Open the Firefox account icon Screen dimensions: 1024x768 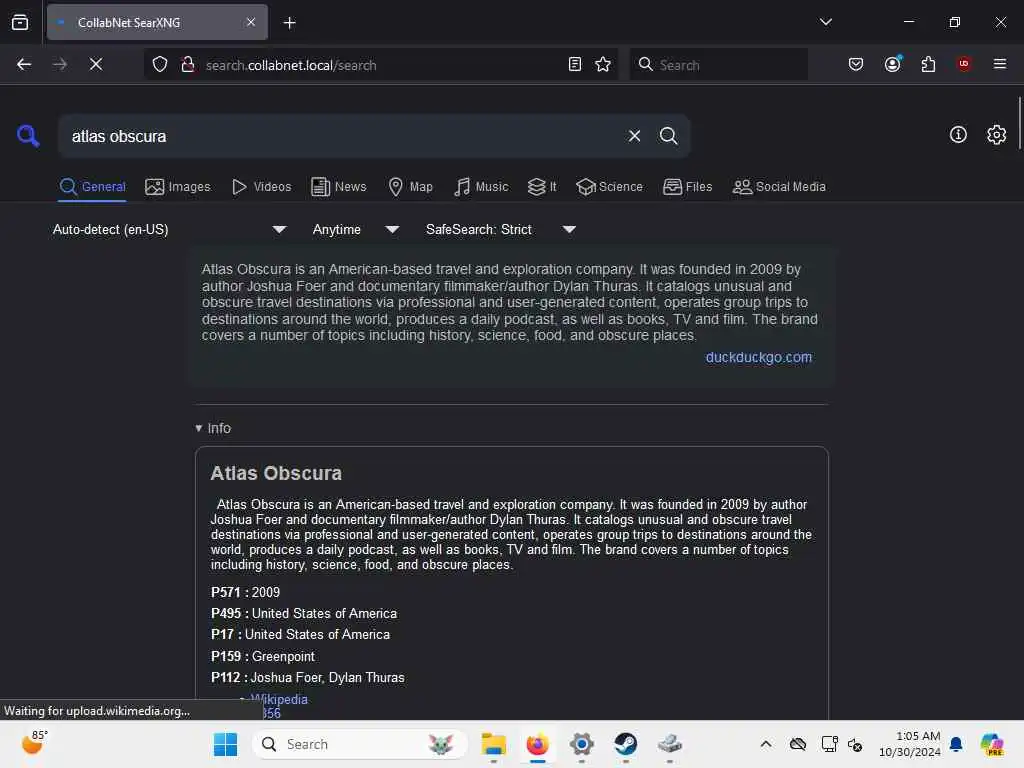tap(893, 64)
